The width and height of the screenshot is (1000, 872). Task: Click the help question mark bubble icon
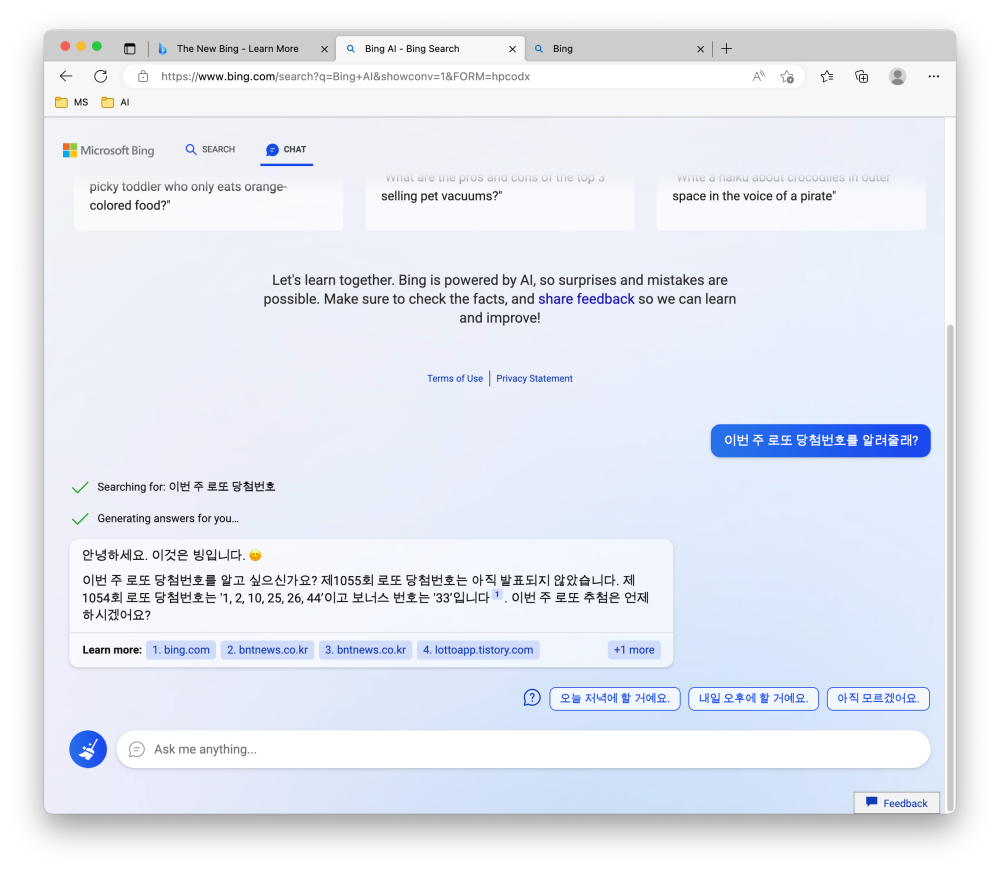pos(532,698)
